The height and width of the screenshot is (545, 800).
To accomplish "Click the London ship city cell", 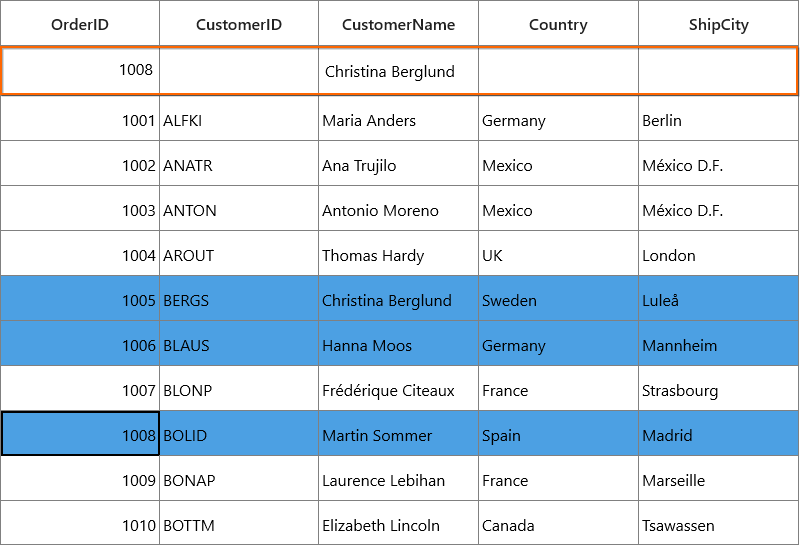I will [718, 255].
